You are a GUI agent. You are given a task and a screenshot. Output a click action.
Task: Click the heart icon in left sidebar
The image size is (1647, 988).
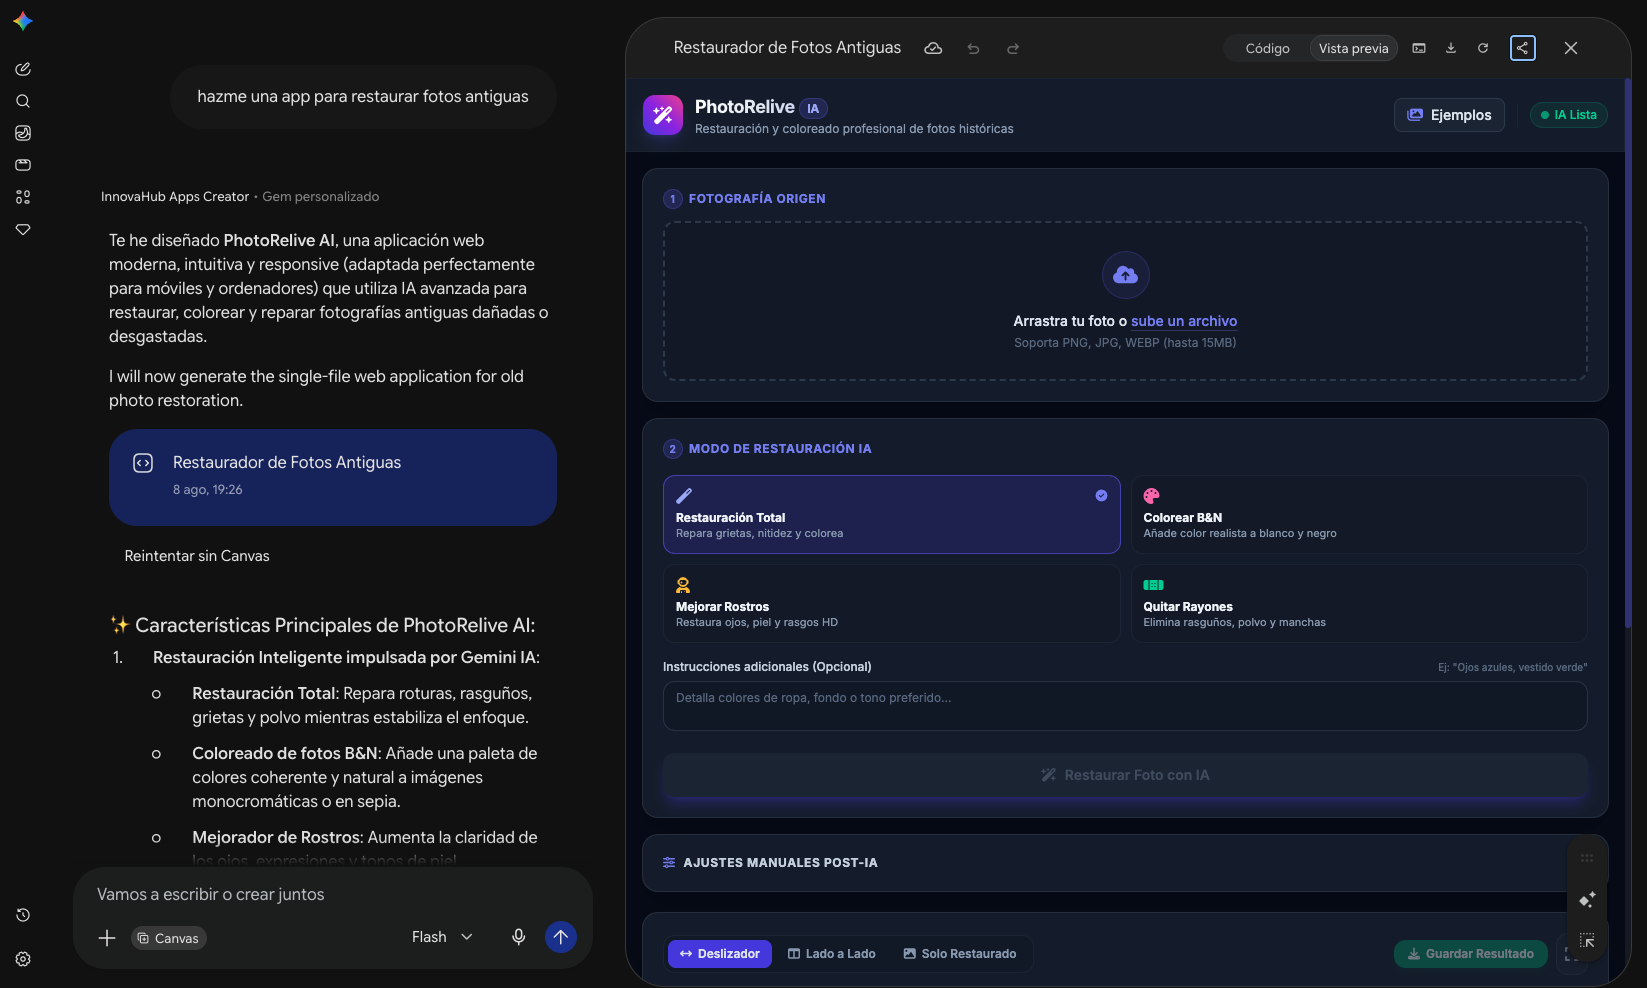(23, 229)
